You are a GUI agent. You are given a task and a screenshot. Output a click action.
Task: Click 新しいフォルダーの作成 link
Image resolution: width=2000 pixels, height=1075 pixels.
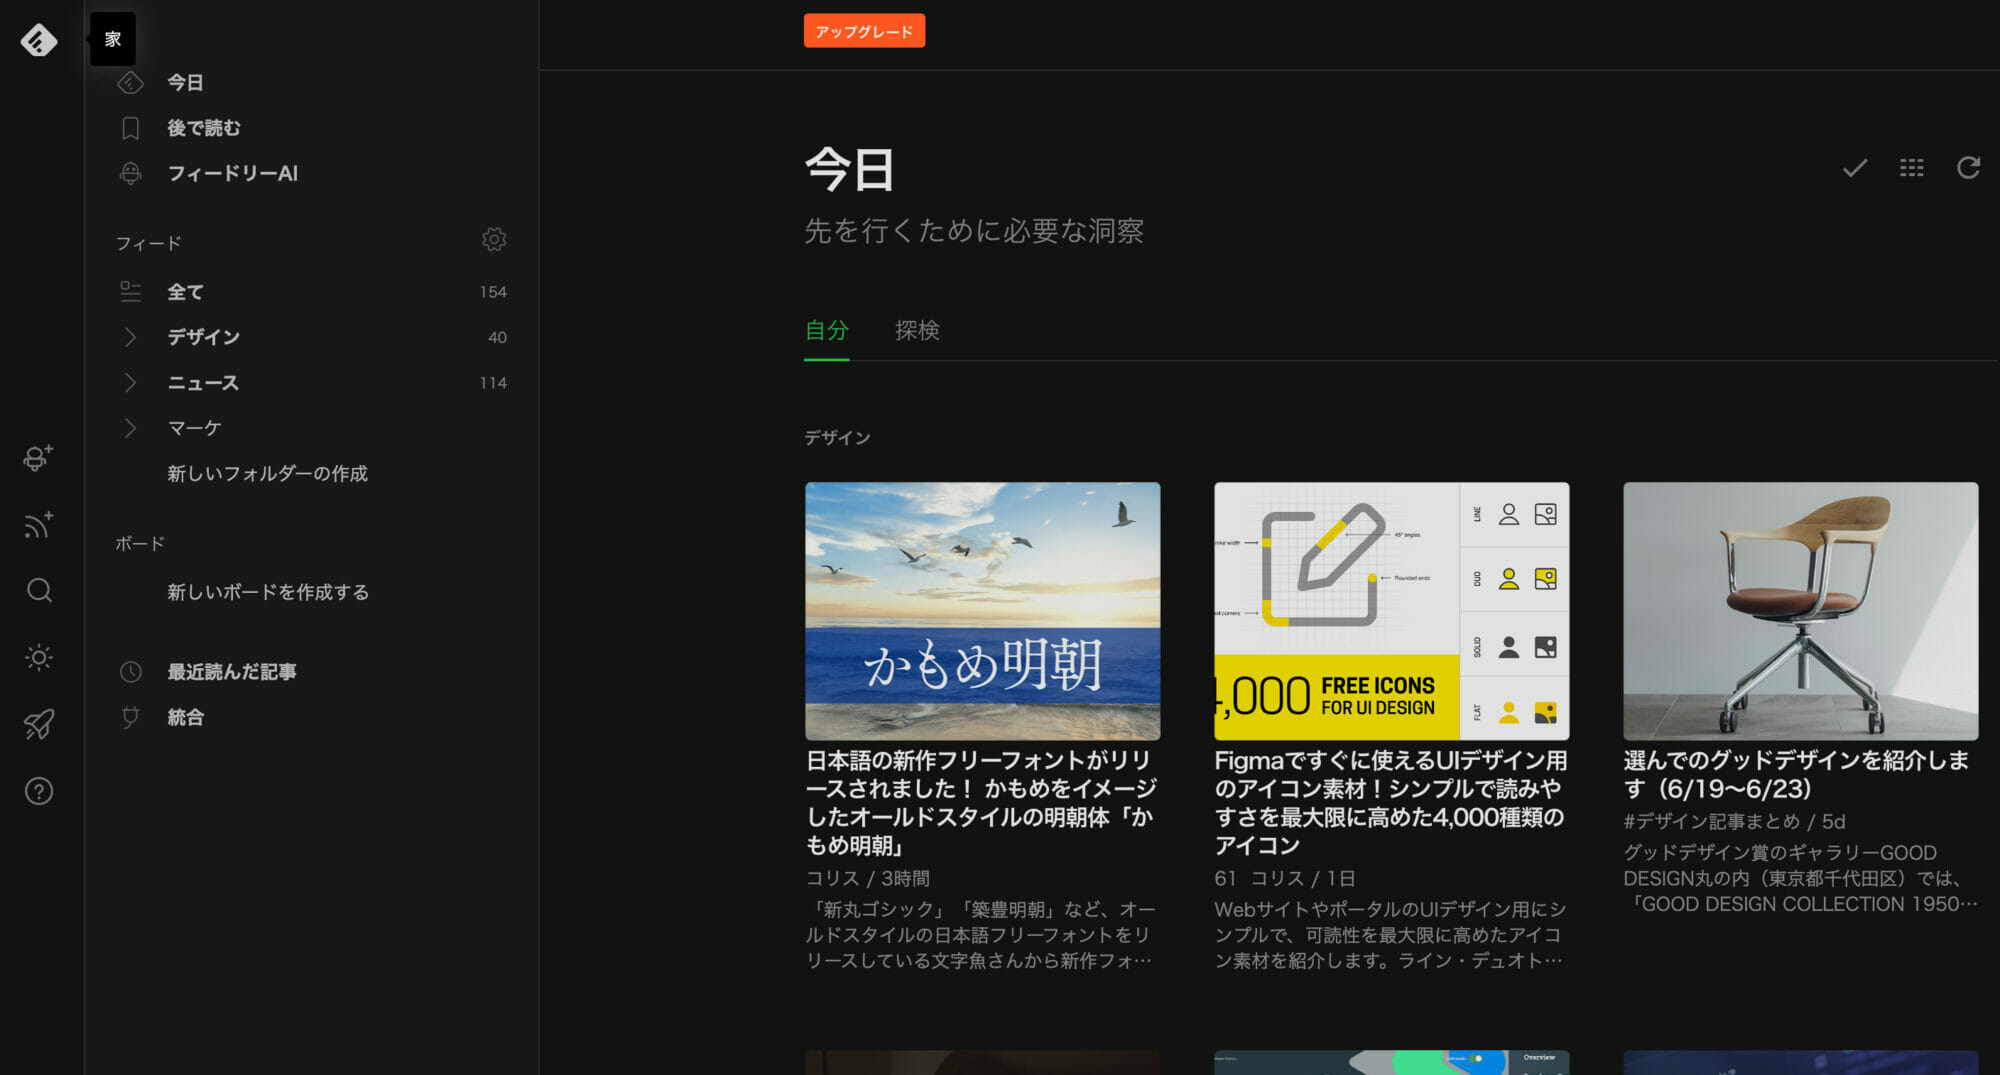coord(267,473)
